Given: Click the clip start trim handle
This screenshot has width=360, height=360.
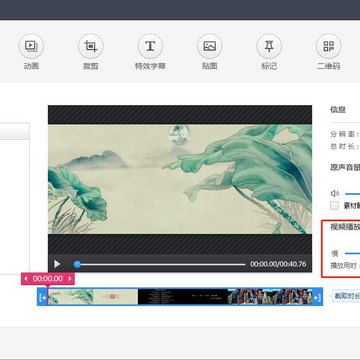Looking at the screenshot, I should coord(42,297).
